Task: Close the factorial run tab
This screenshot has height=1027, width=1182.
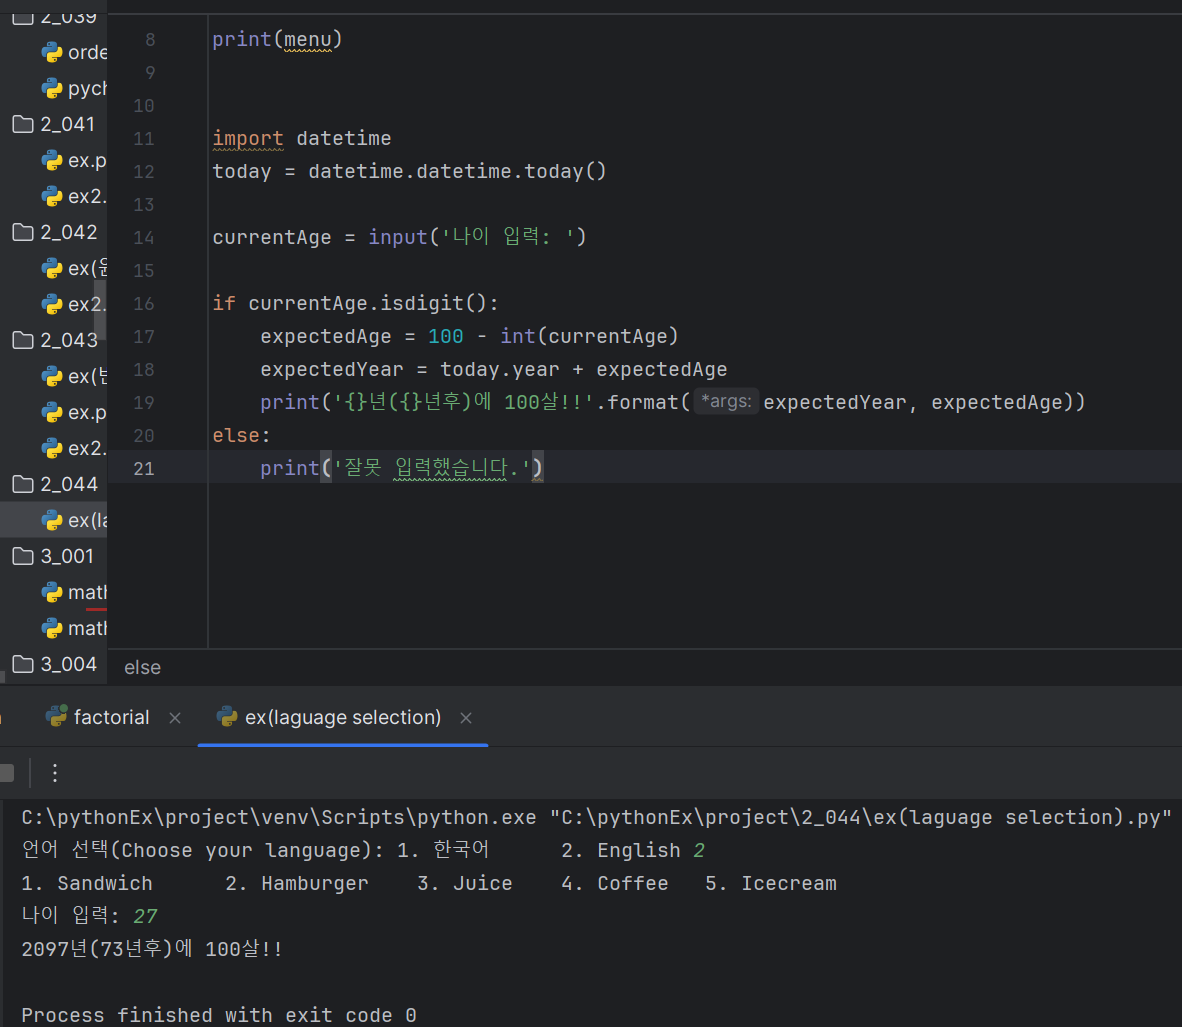Action: coord(175,718)
